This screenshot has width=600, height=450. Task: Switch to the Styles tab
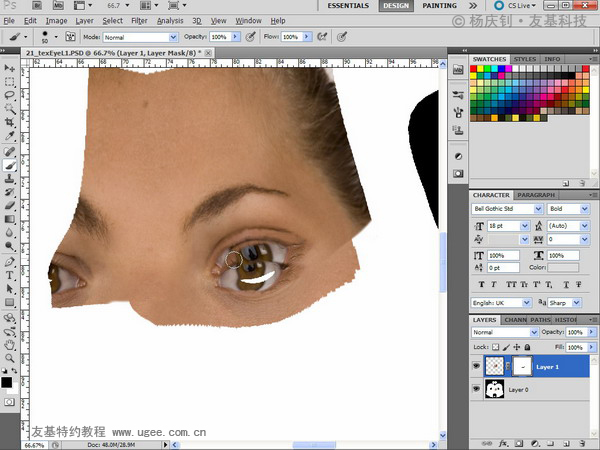(525, 59)
